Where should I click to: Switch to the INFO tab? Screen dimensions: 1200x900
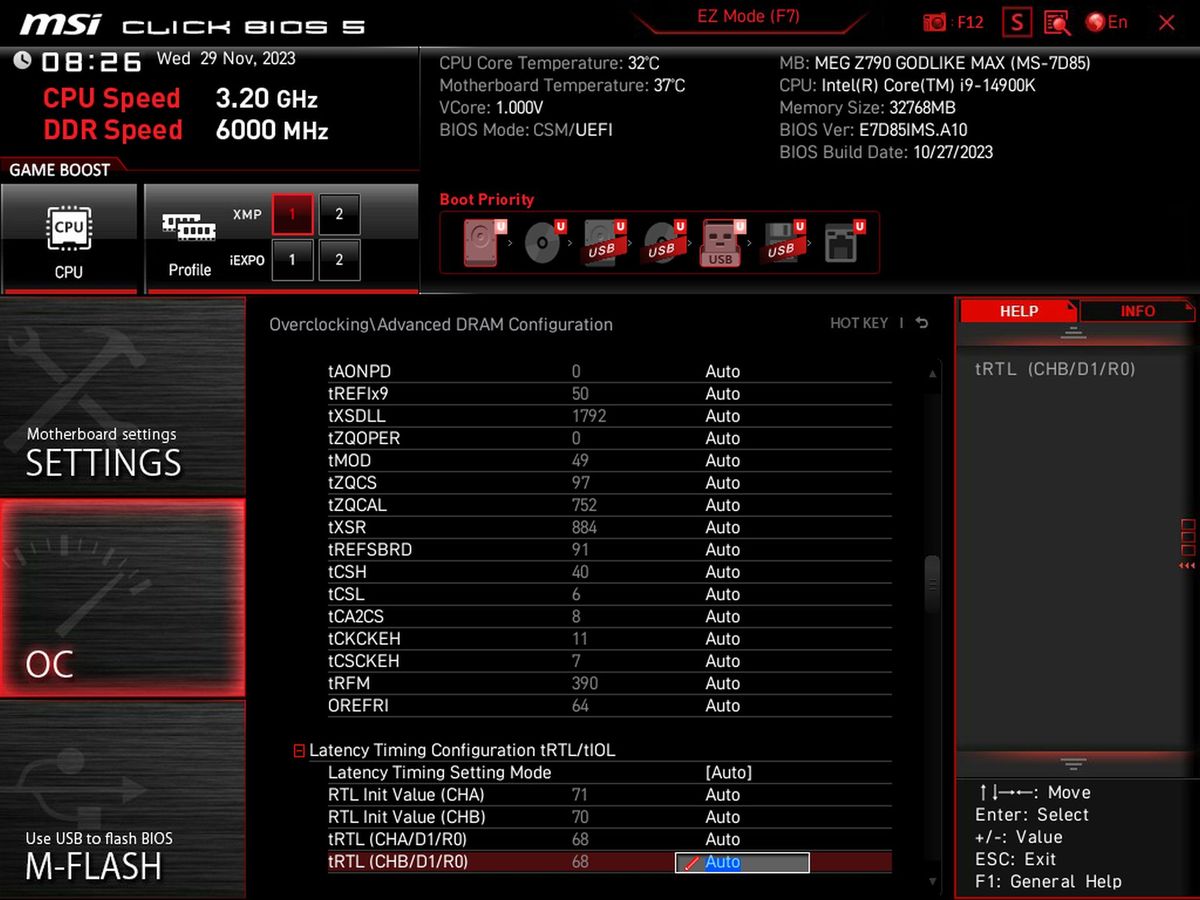tap(1137, 311)
